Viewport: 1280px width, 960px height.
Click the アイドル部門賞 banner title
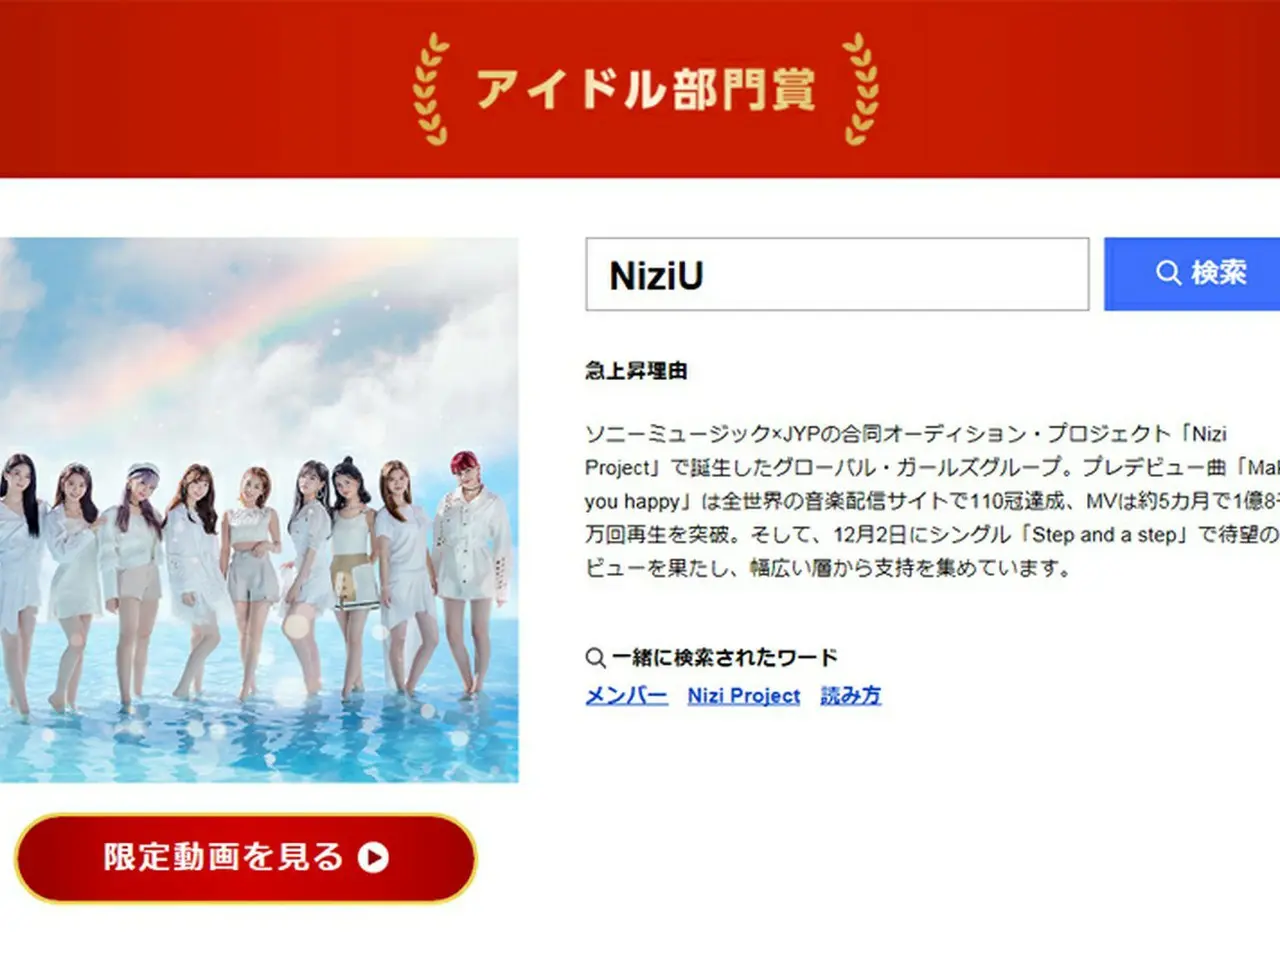tap(645, 89)
